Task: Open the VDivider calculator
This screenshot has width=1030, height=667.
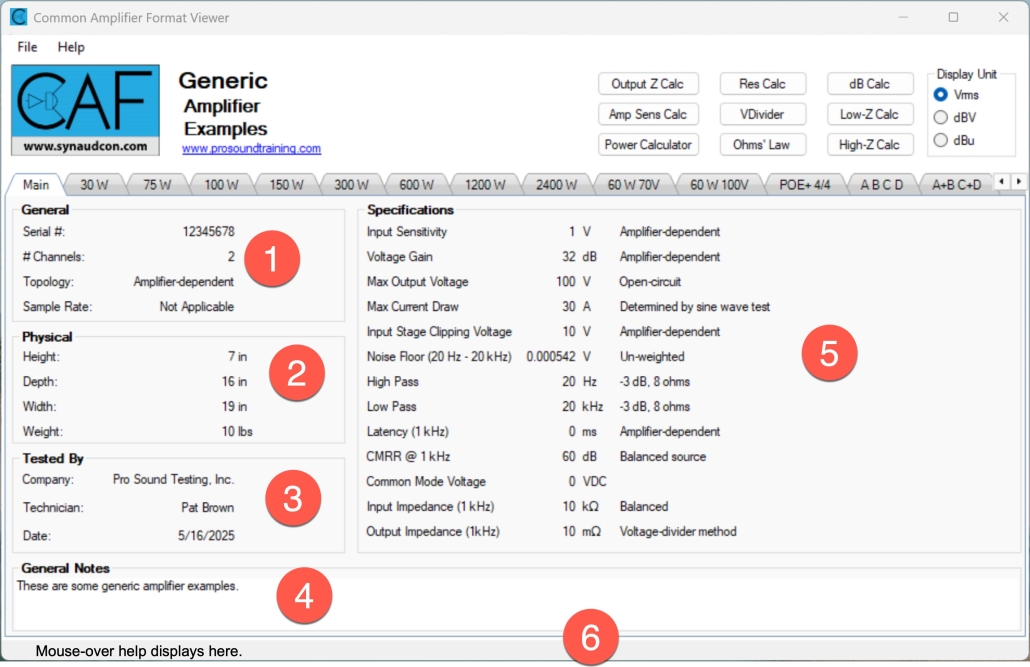Action: pyautogui.click(x=762, y=114)
